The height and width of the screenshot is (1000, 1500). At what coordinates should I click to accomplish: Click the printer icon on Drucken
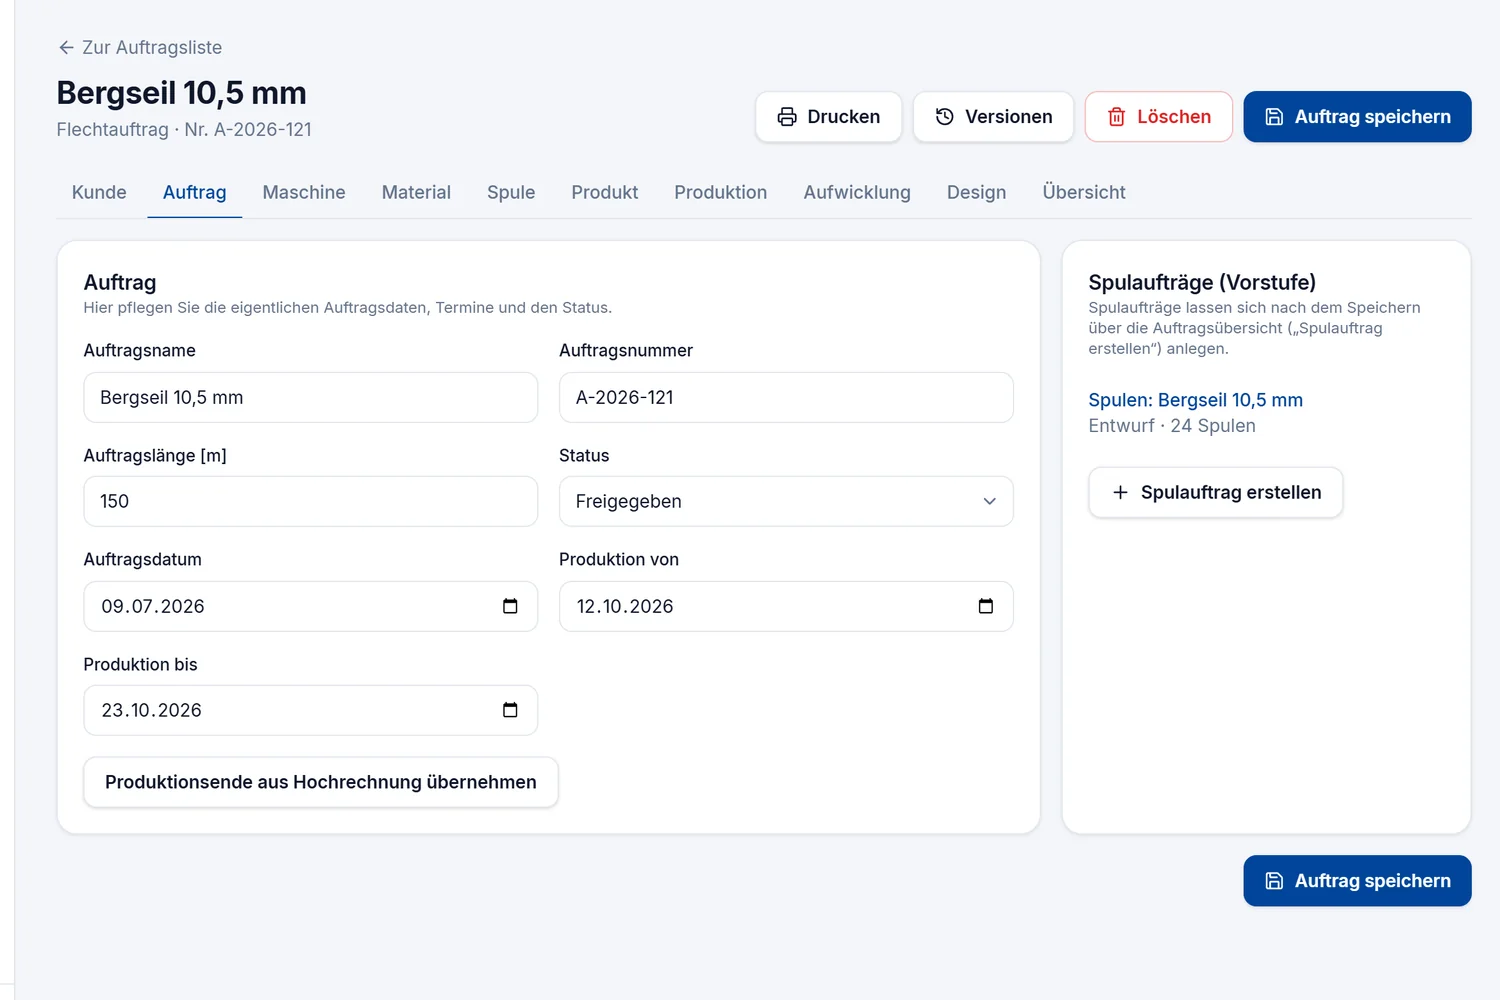click(x=787, y=117)
